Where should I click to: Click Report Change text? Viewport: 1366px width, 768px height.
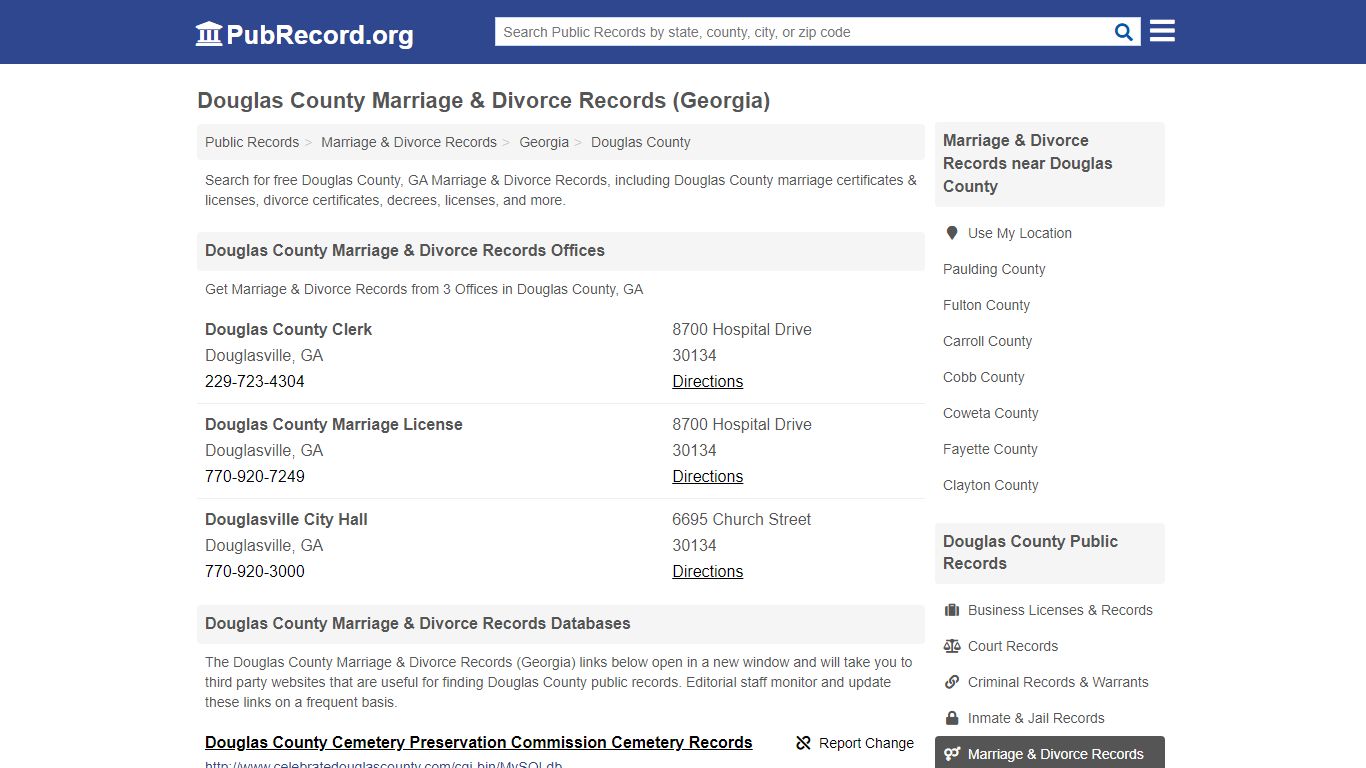[866, 743]
